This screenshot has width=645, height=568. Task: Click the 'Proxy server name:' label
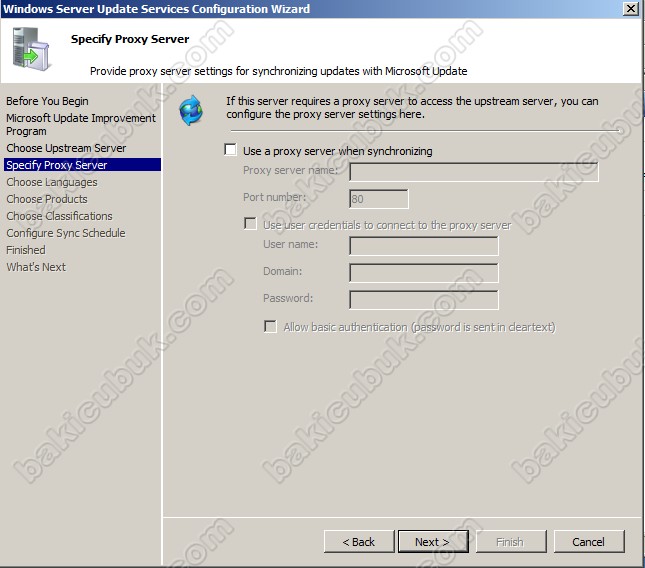pyautogui.click(x=290, y=170)
